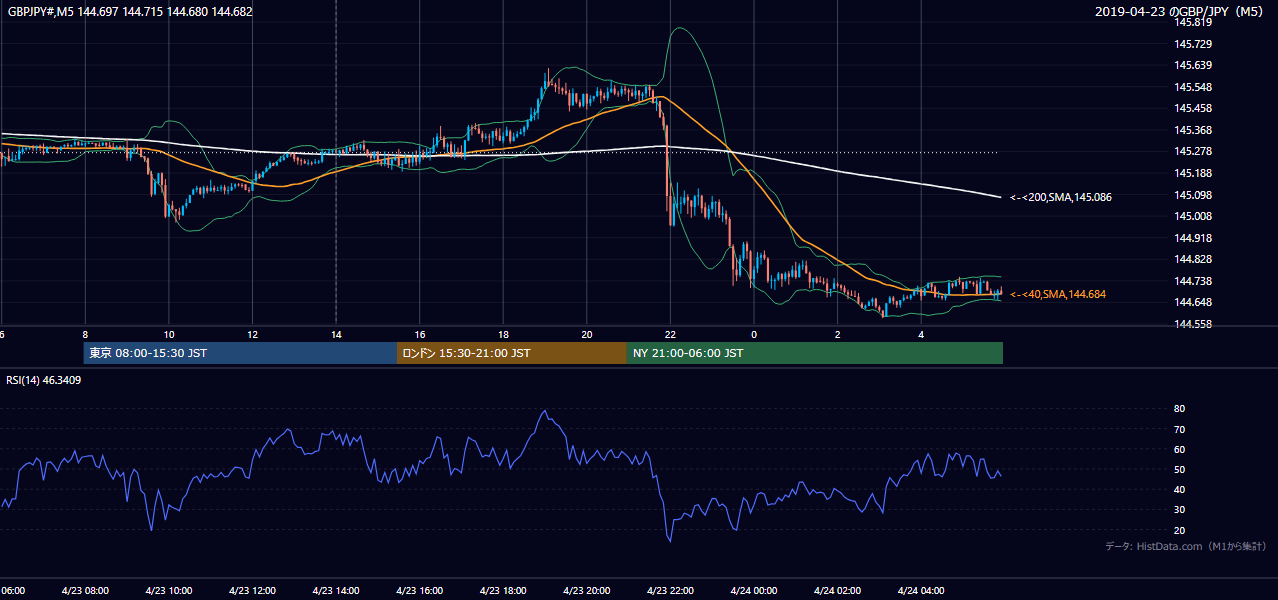Click the 144.828 price axis label
This screenshot has width=1278, height=600.
click(1191, 259)
